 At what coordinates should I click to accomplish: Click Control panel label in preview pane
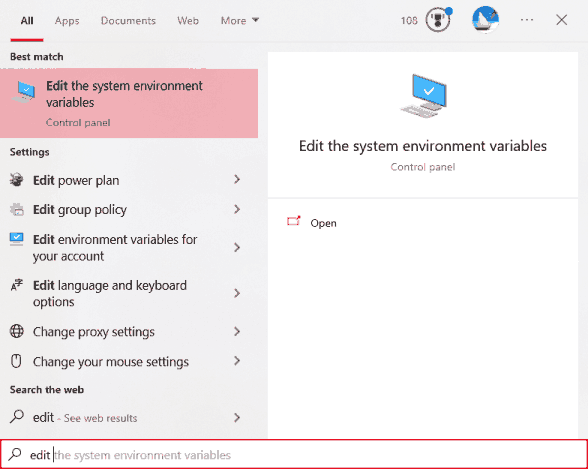423,167
